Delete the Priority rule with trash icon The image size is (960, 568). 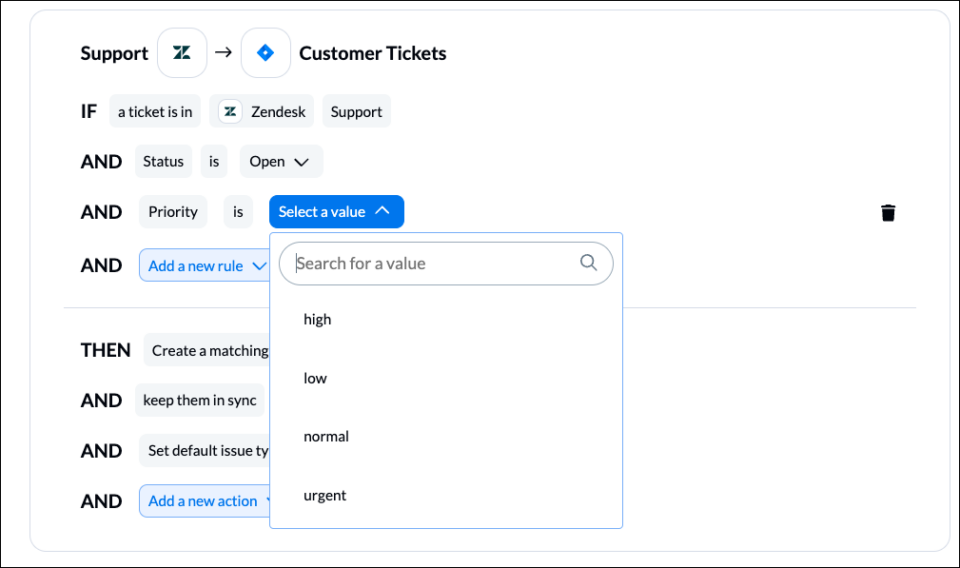[888, 212]
